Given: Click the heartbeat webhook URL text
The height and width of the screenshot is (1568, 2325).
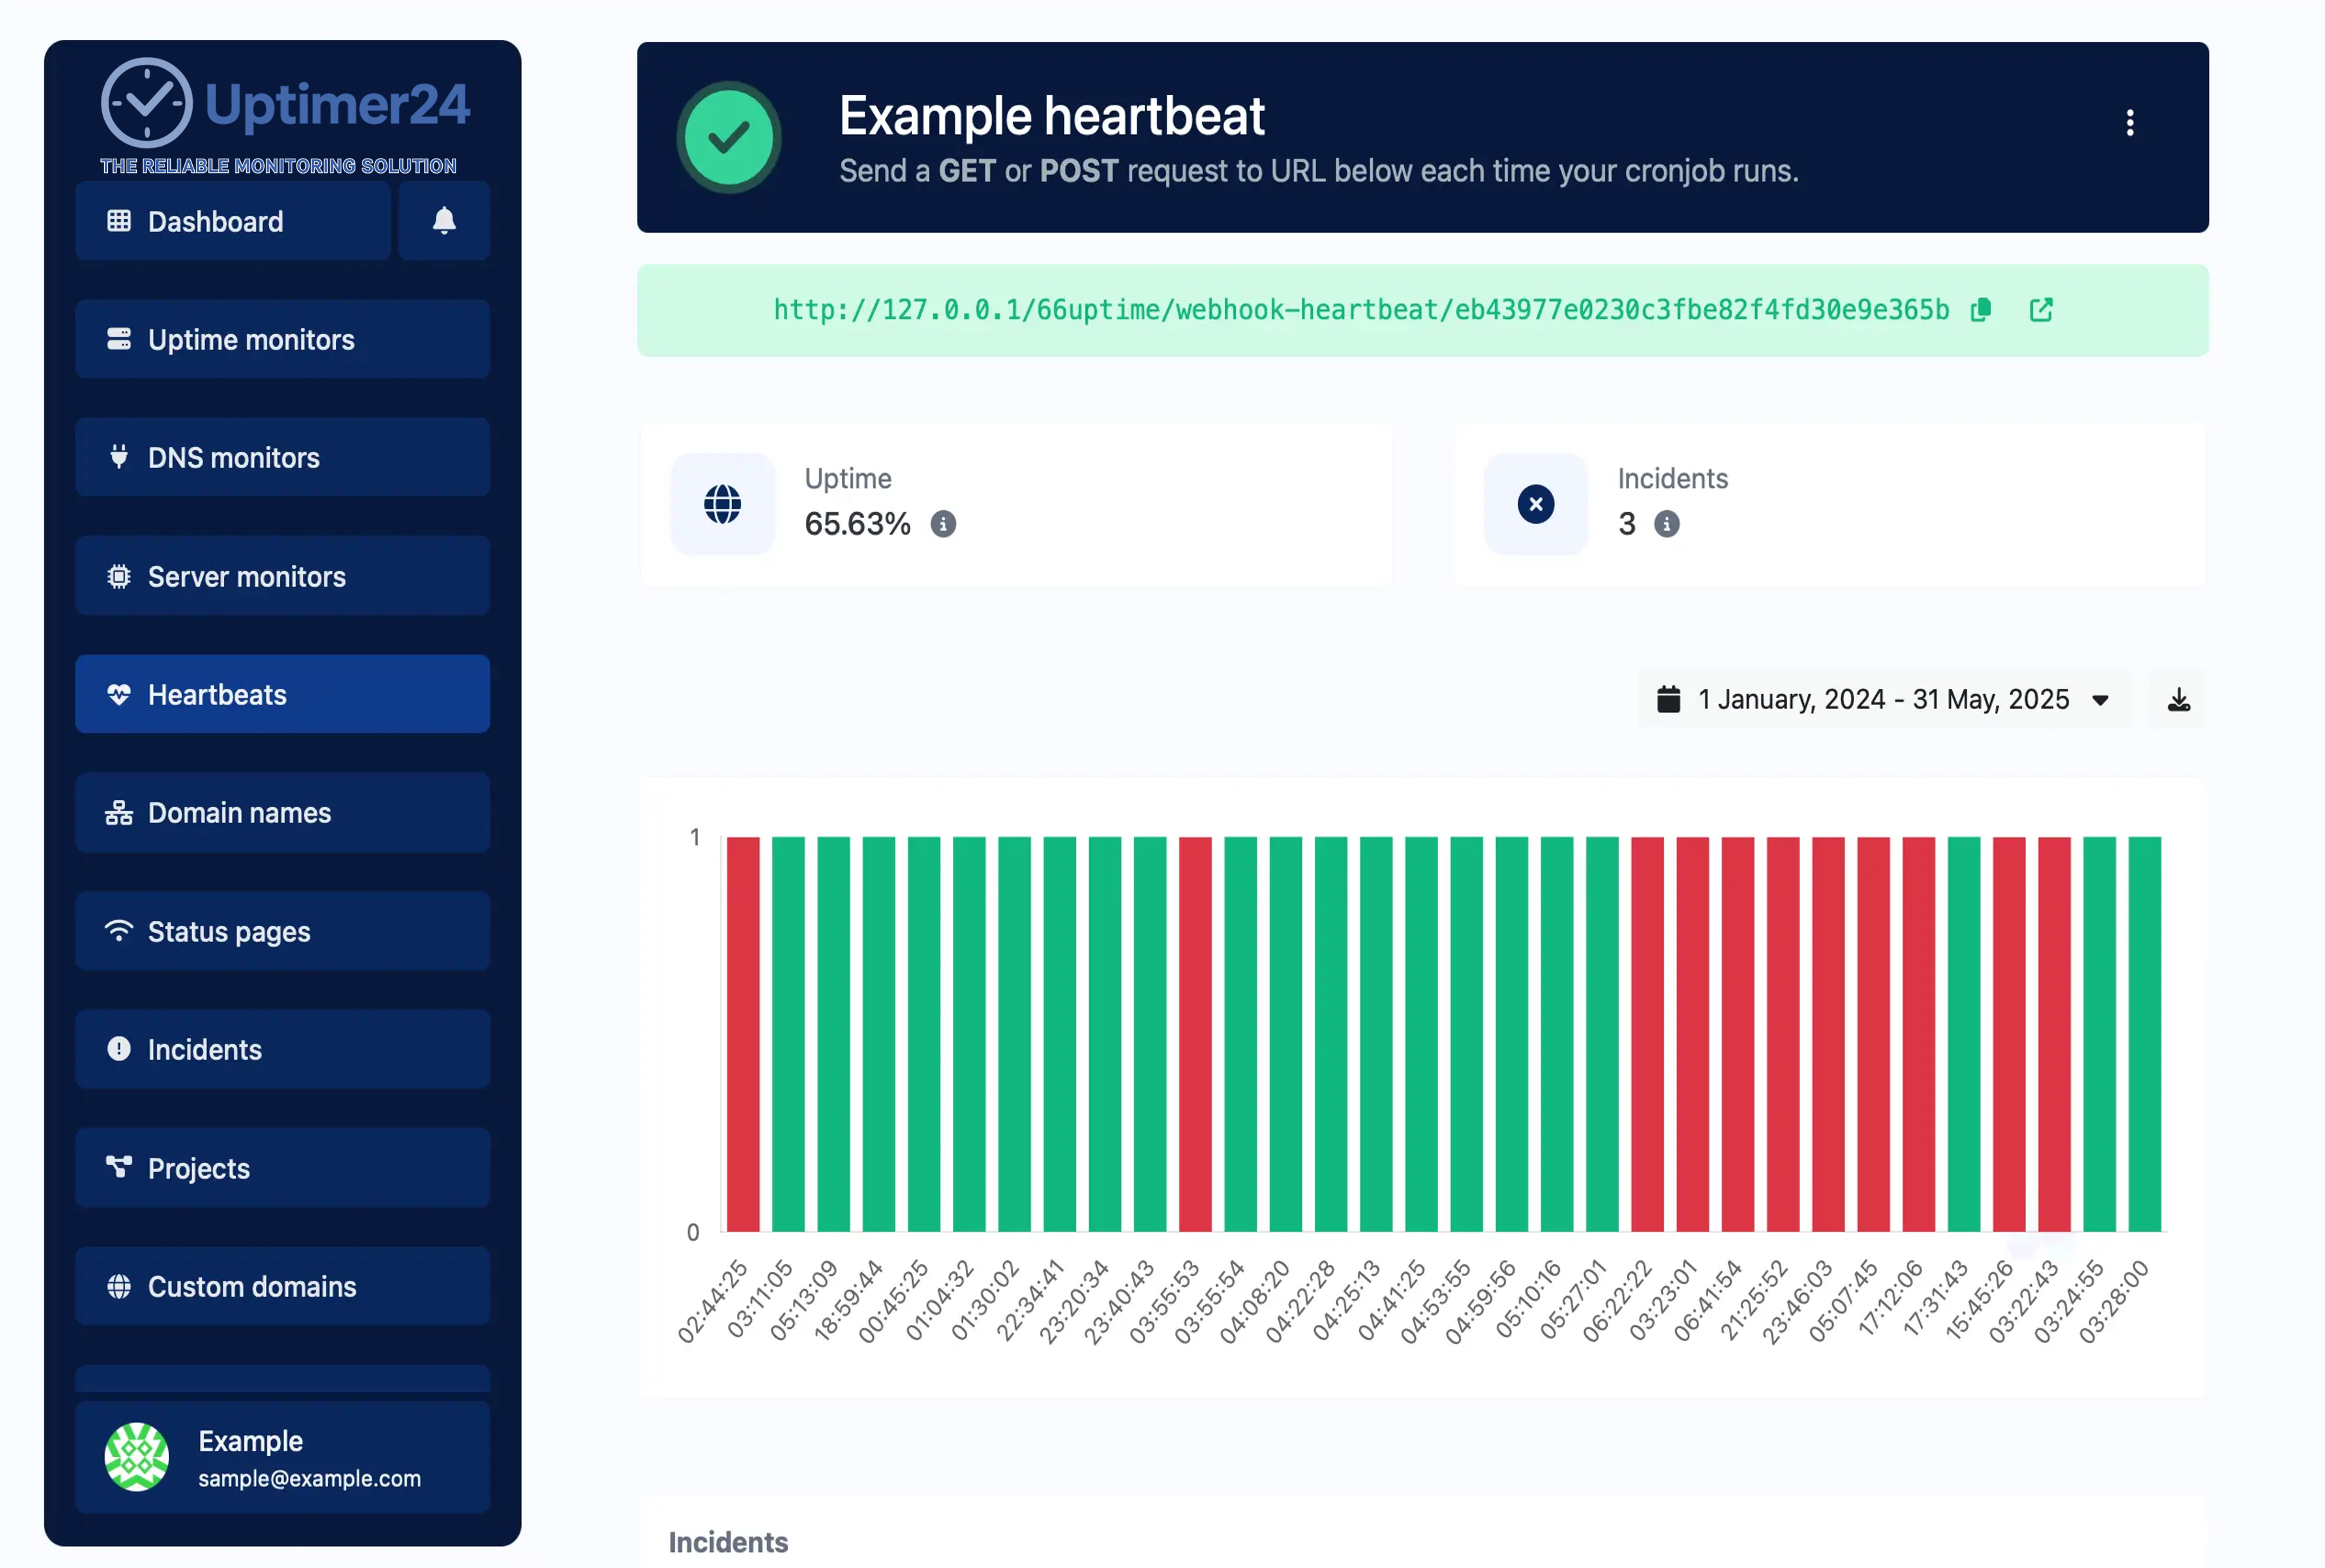Looking at the screenshot, I should tap(1361, 310).
